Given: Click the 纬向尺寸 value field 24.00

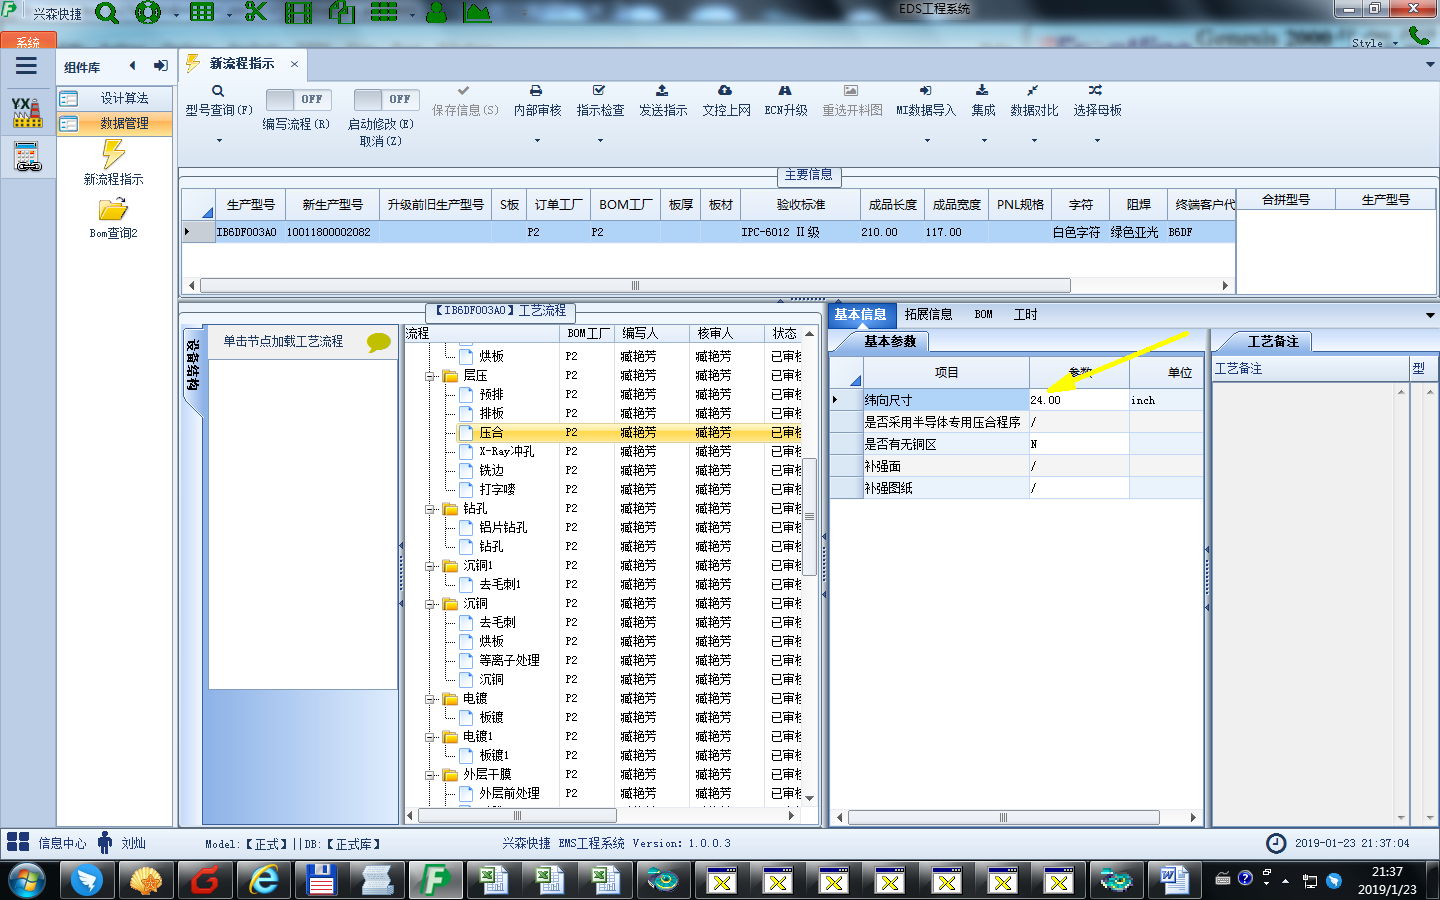Looking at the screenshot, I should click(1079, 400).
